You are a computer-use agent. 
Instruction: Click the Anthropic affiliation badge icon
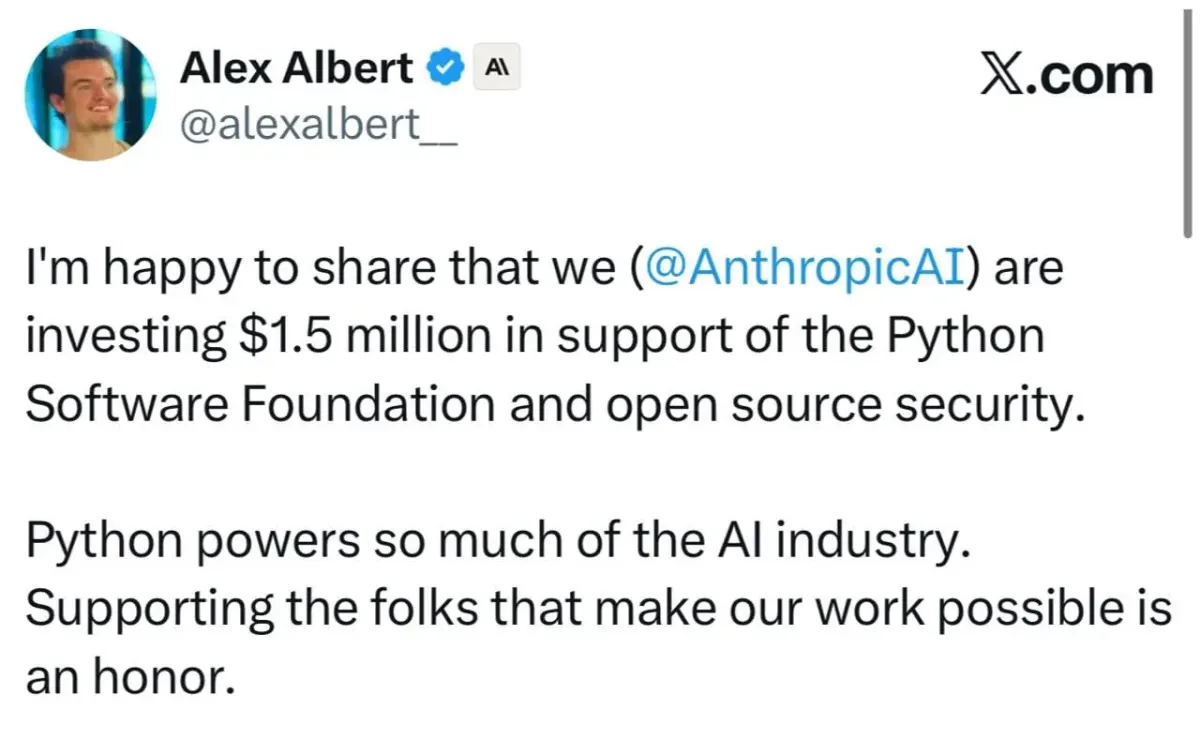coord(496,68)
